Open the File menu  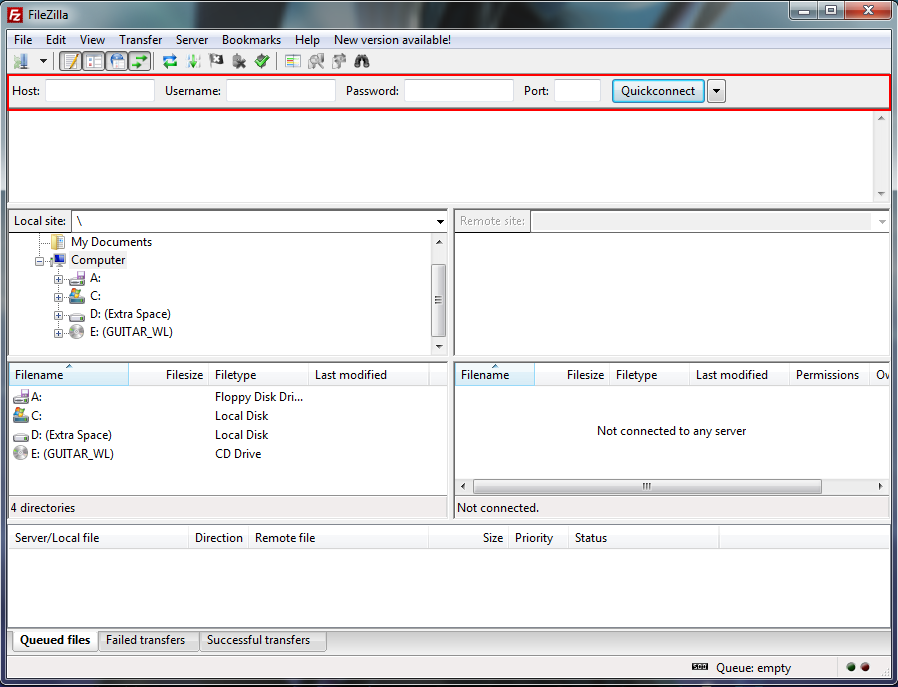pyautogui.click(x=23, y=40)
